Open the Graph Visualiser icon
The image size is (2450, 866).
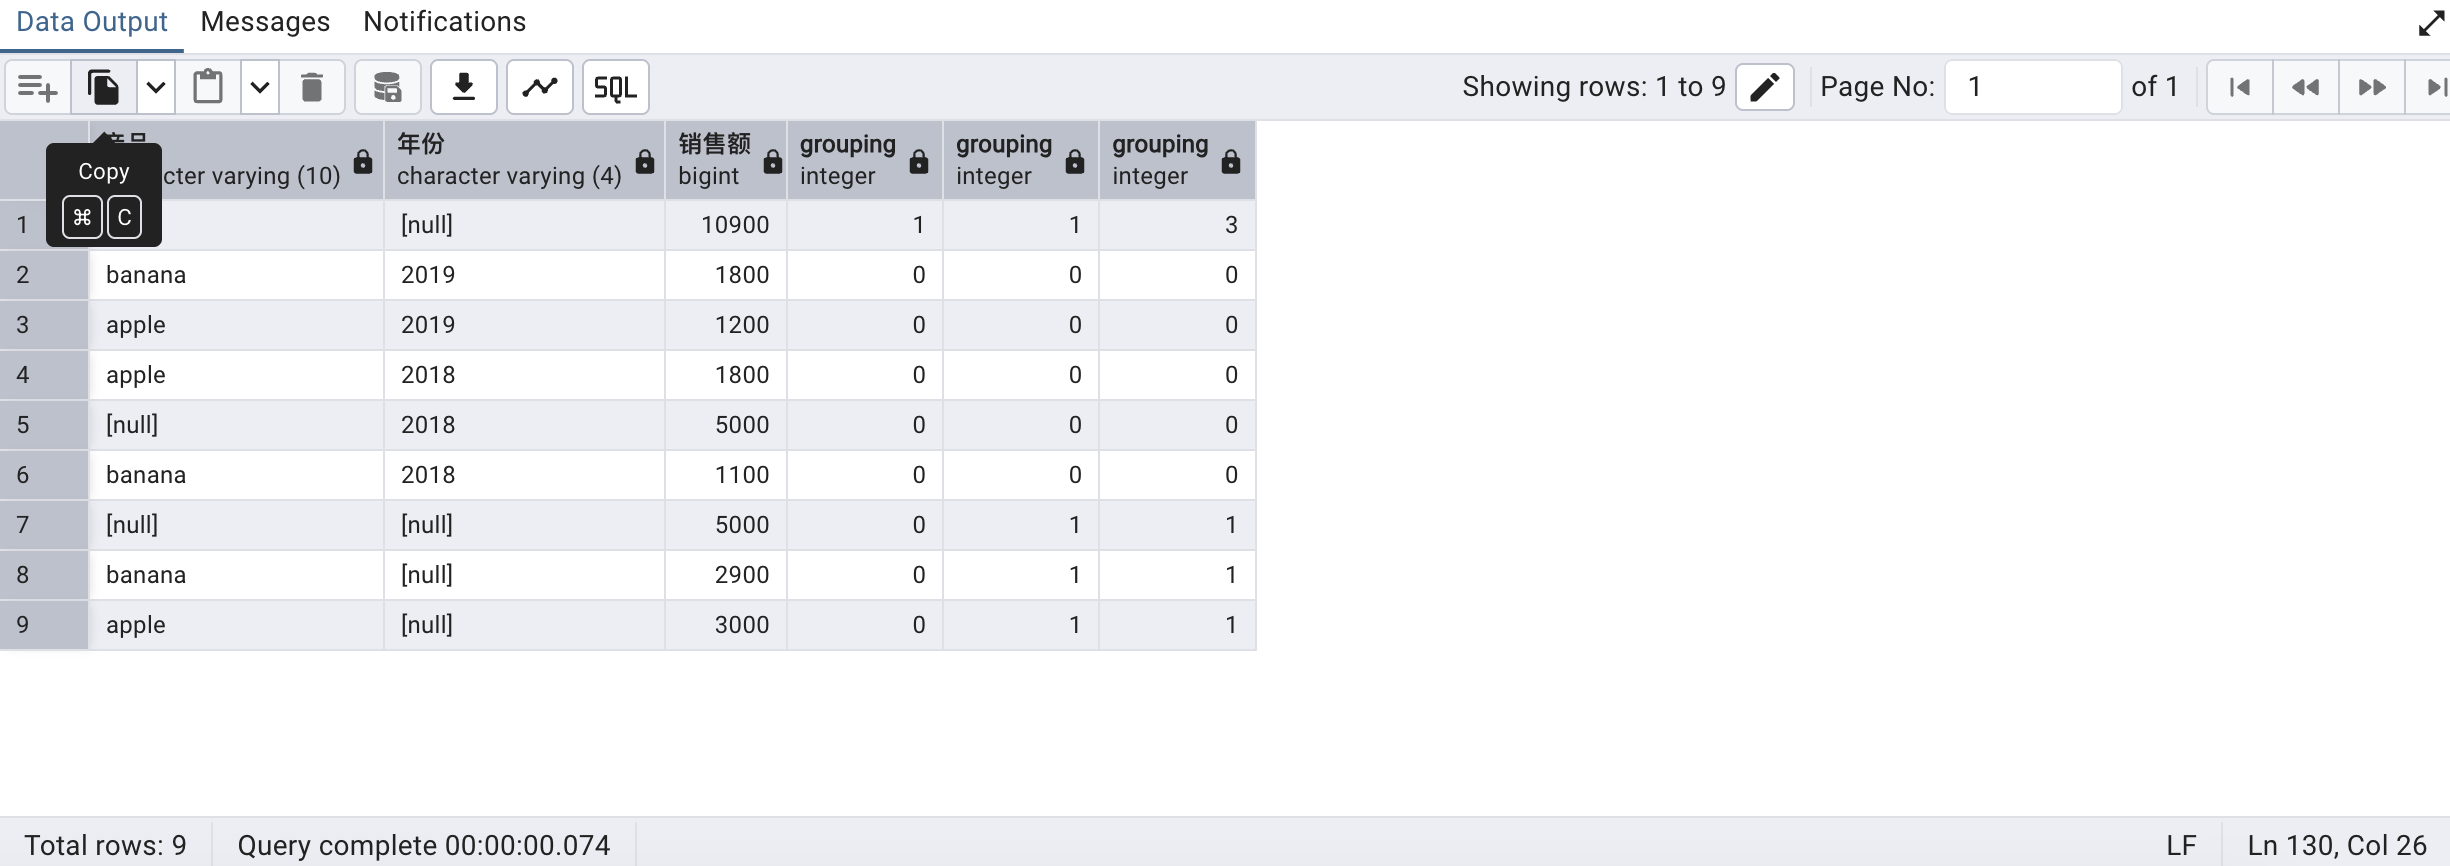[x=540, y=87]
